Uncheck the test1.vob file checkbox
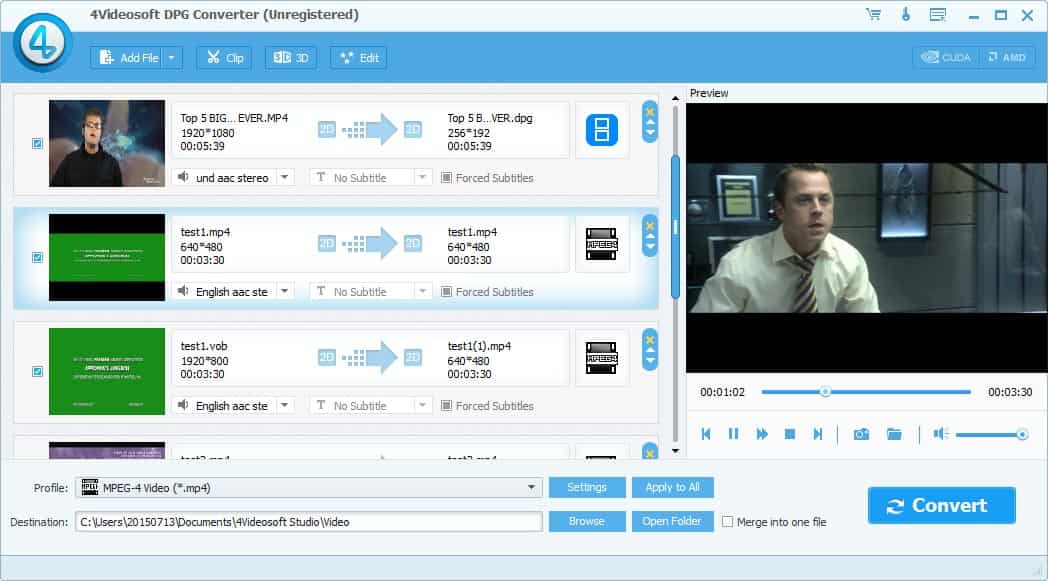1048x581 pixels. [x=37, y=371]
